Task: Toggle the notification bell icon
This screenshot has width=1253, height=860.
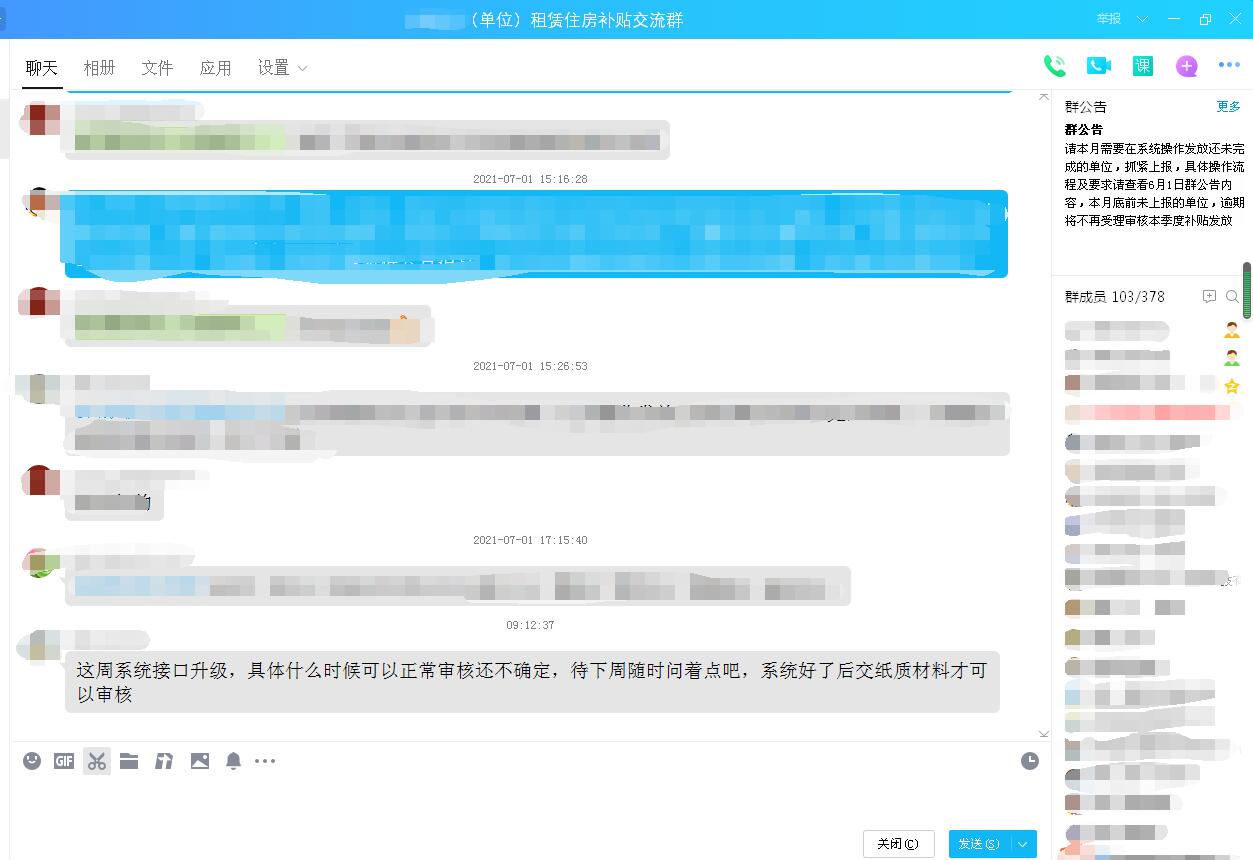Action: point(233,761)
